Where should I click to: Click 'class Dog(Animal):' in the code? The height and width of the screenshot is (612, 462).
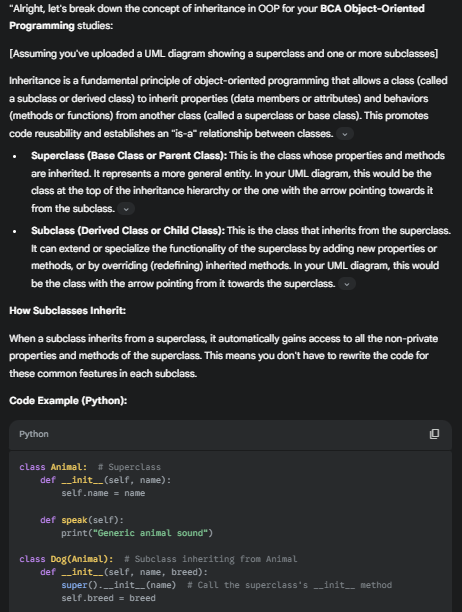pos(66,559)
